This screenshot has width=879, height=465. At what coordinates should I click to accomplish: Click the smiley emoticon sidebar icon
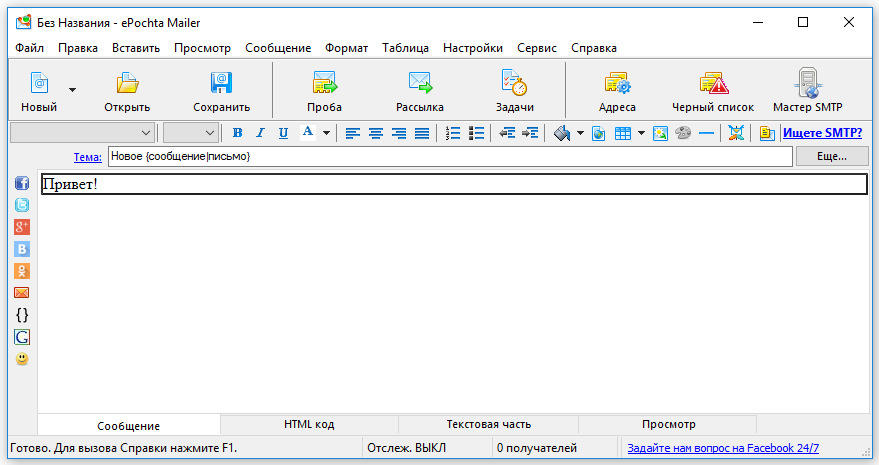pyautogui.click(x=22, y=358)
